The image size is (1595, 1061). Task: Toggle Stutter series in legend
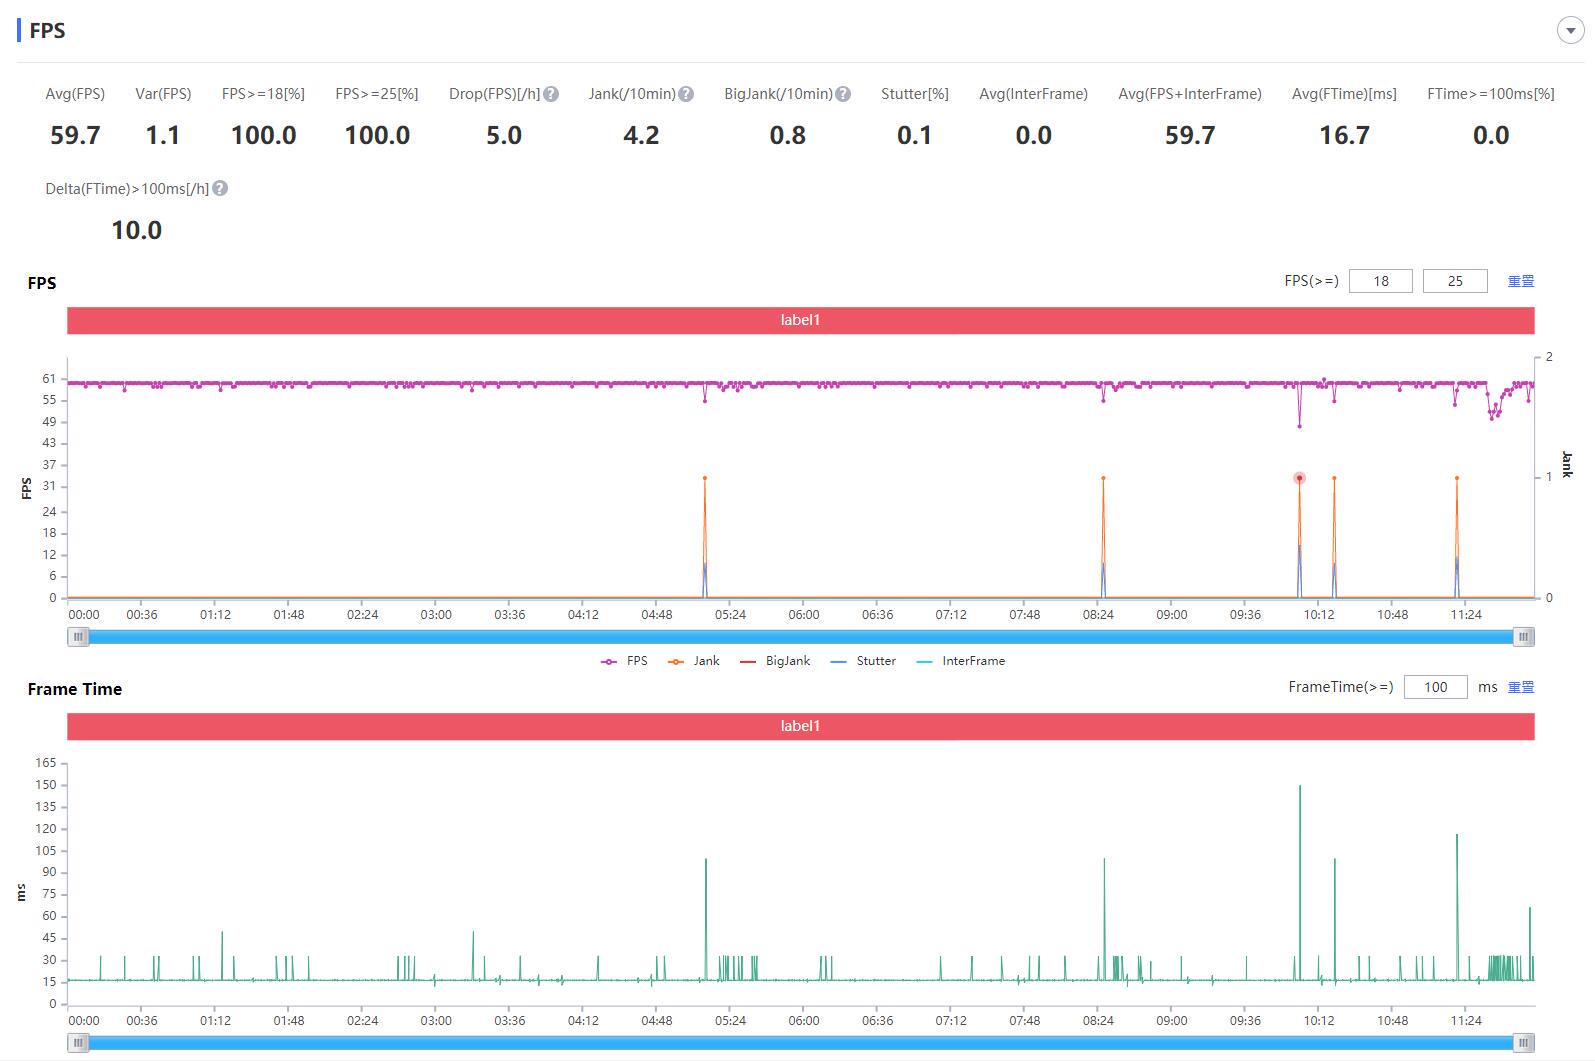coord(864,661)
